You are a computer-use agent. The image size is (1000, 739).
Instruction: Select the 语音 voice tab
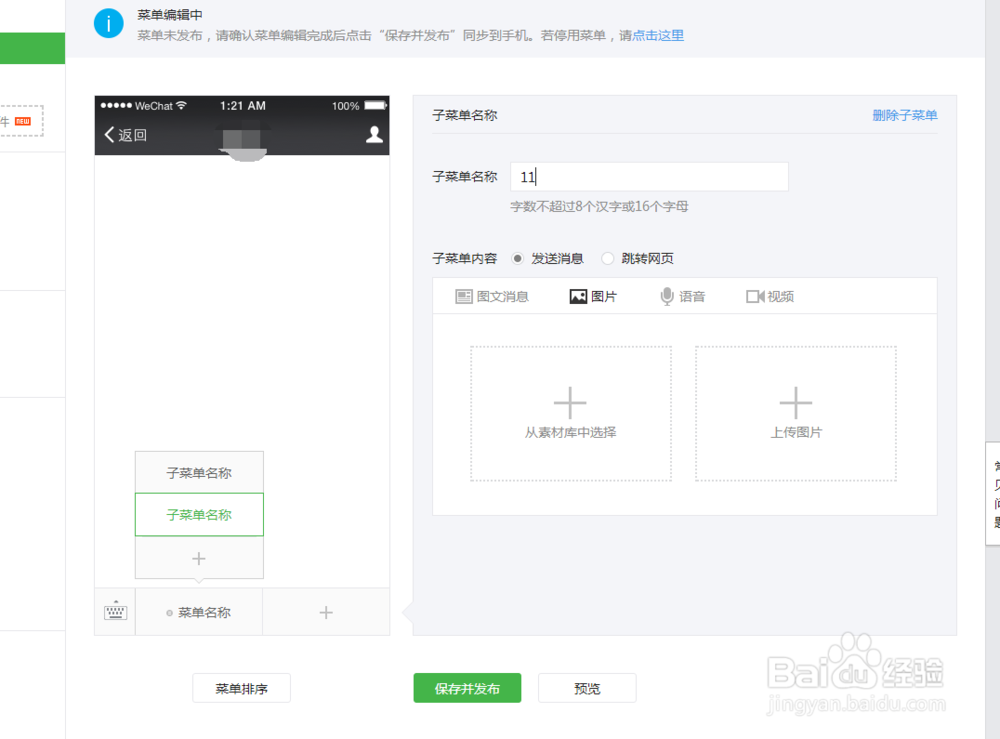(x=682, y=296)
